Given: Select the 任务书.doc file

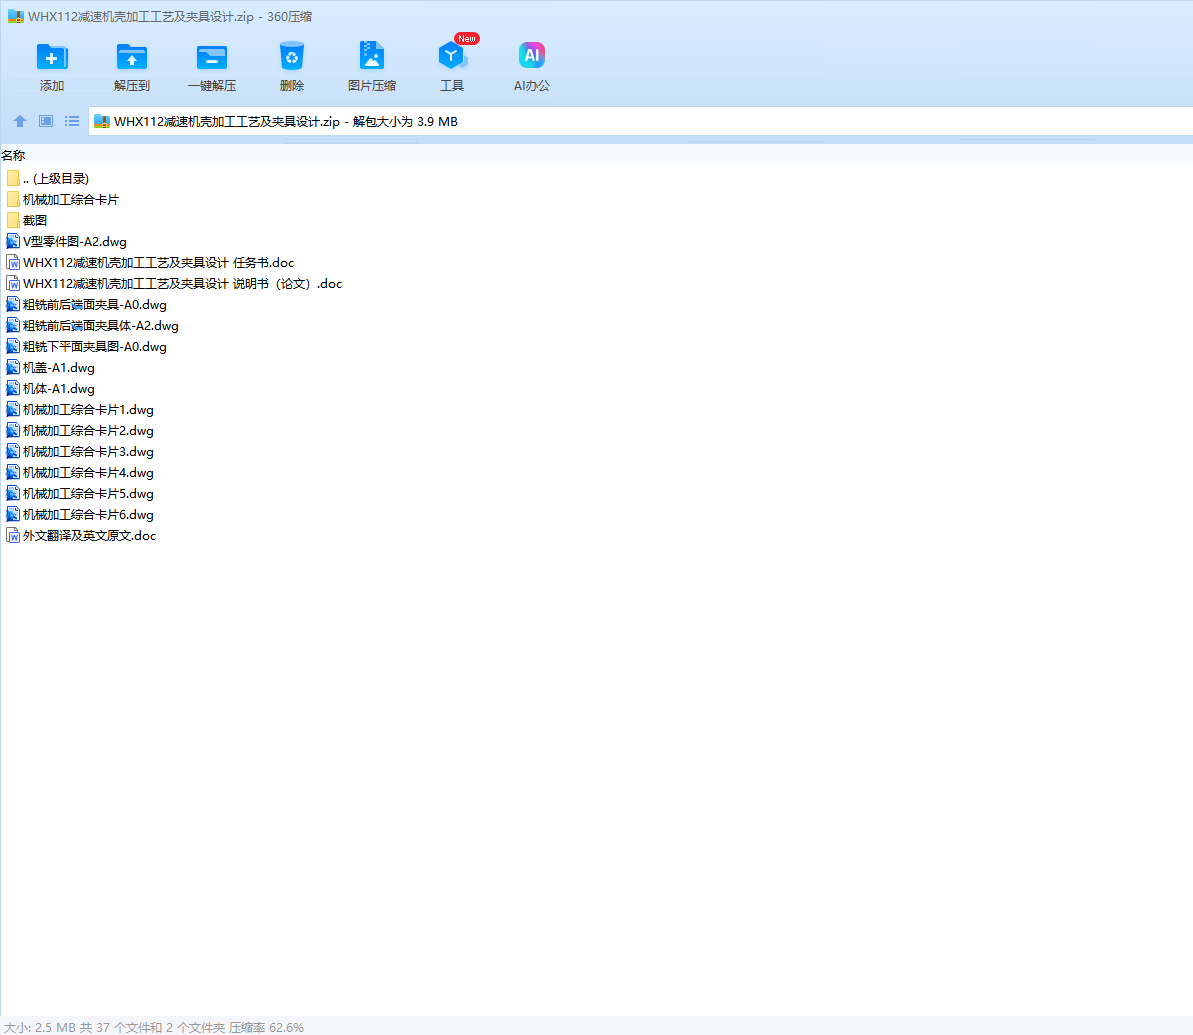Looking at the screenshot, I should point(150,263).
